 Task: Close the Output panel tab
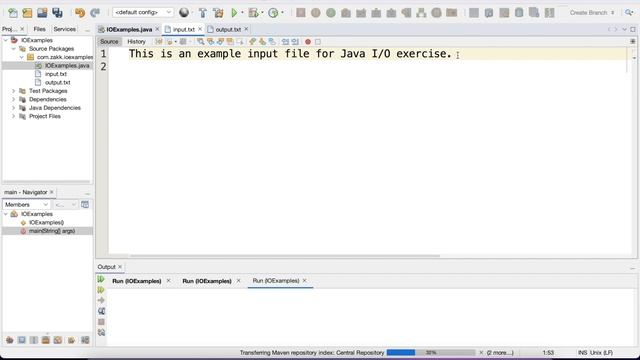120,267
